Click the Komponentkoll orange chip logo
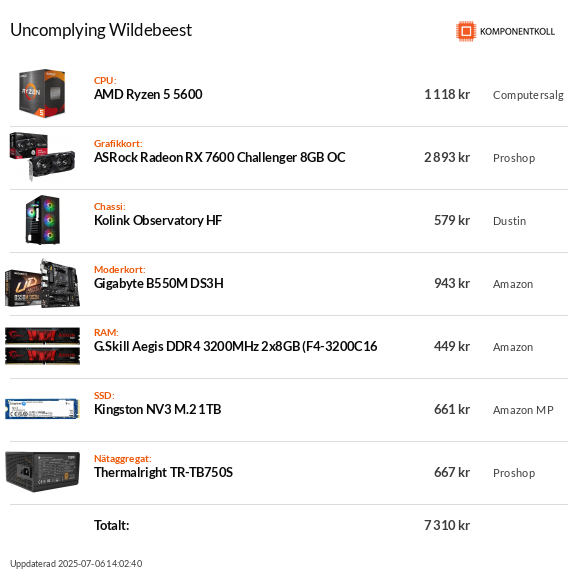 [x=466, y=31]
